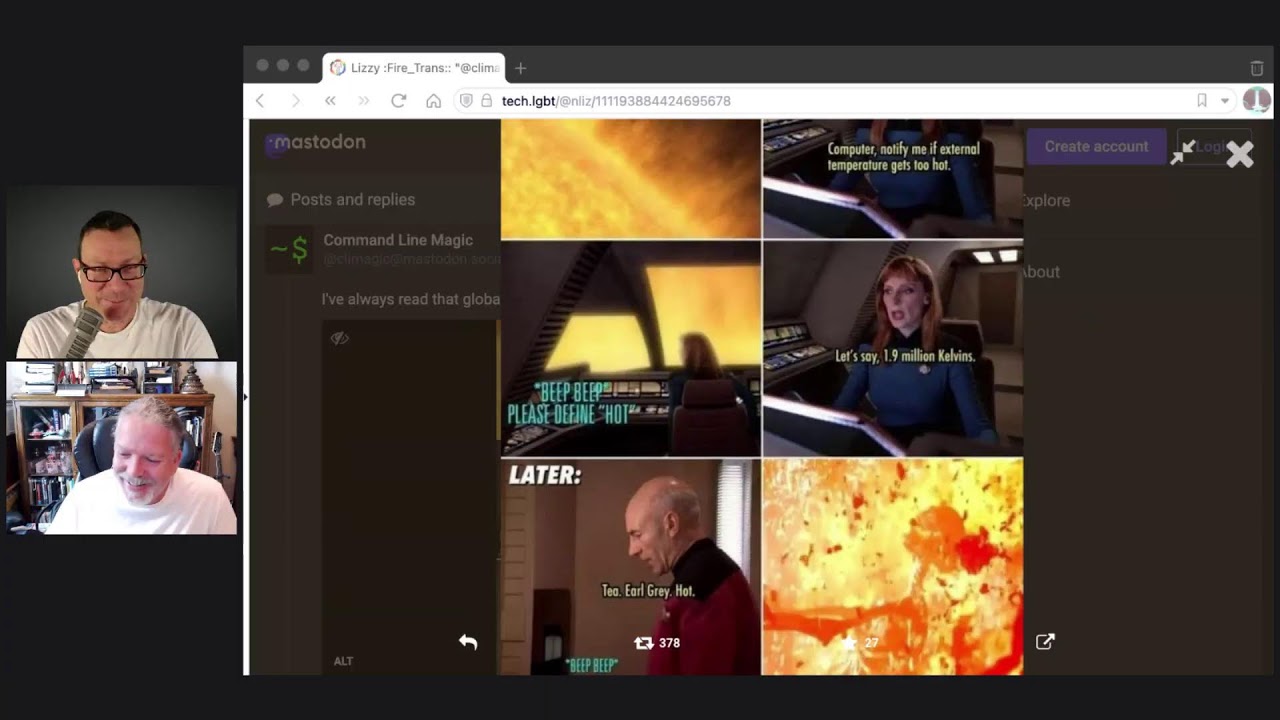Reply to the post with the reply arrow
The width and height of the screenshot is (1280, 720).
point(468,642)
